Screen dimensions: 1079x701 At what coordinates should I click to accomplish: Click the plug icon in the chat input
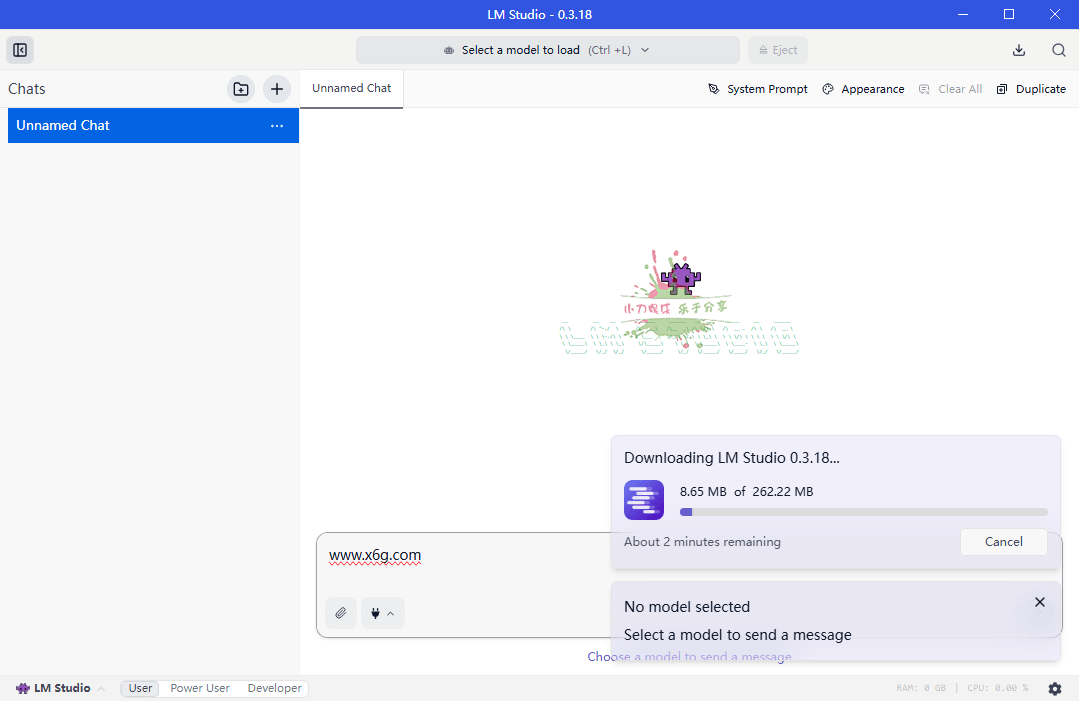375,612
